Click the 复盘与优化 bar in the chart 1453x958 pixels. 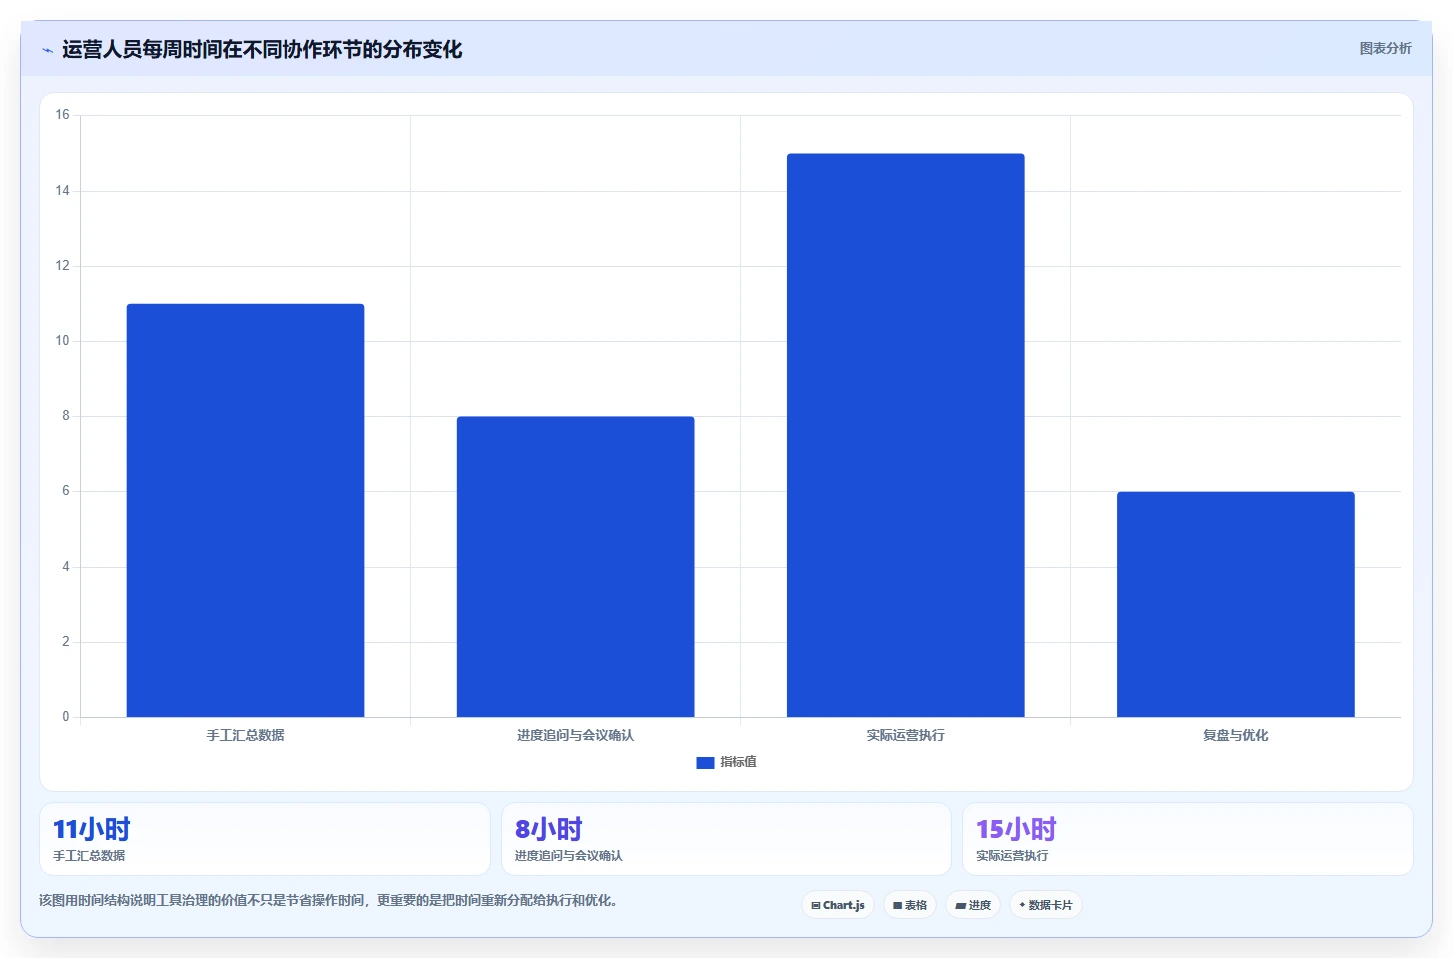pyautogui.click(x=1235, y=604)
